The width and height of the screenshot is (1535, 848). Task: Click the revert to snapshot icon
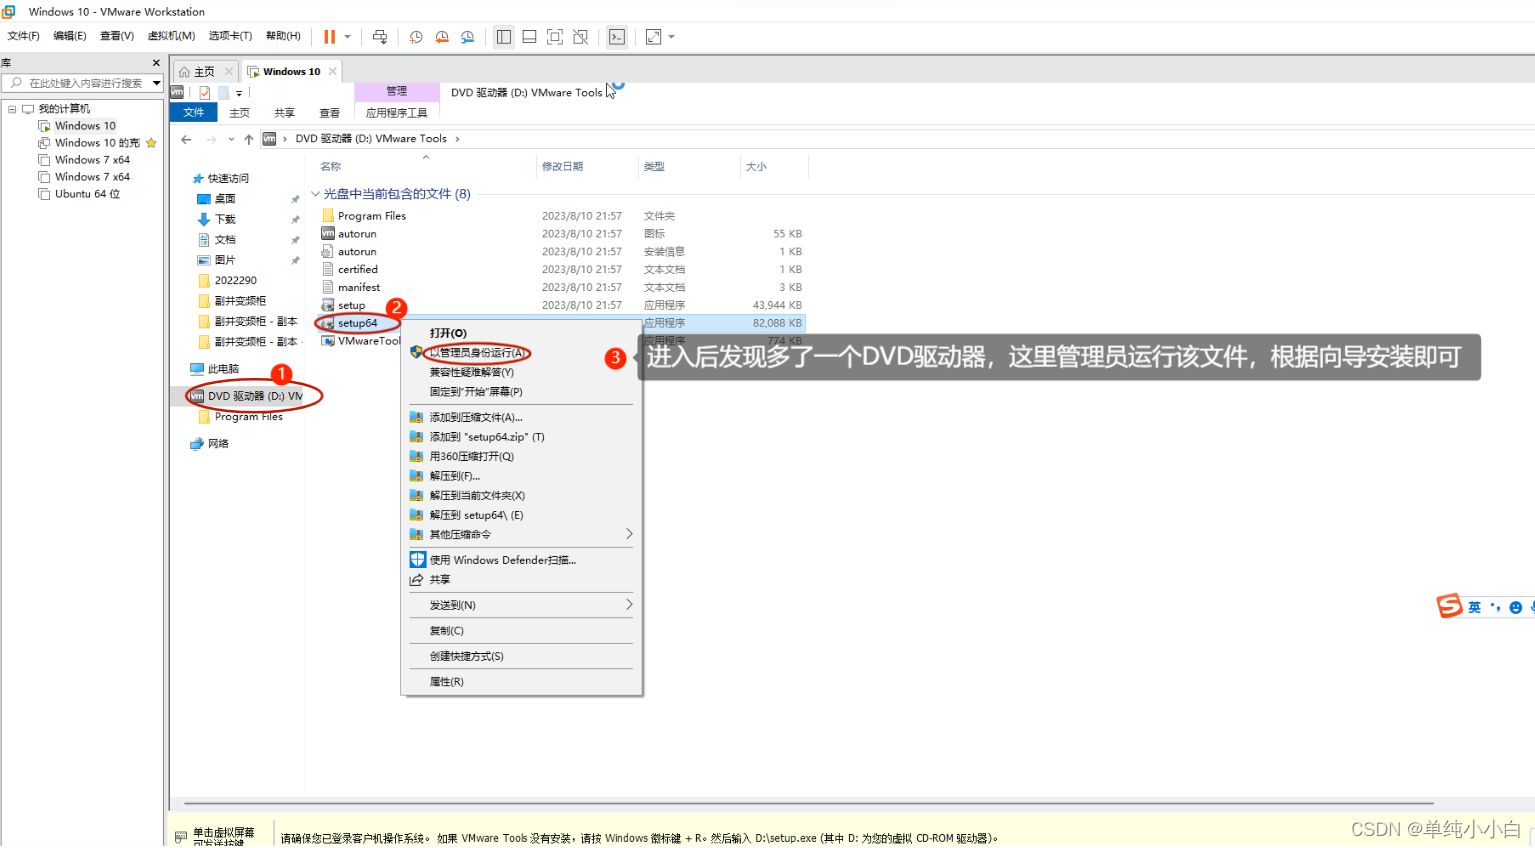point(442,37)
